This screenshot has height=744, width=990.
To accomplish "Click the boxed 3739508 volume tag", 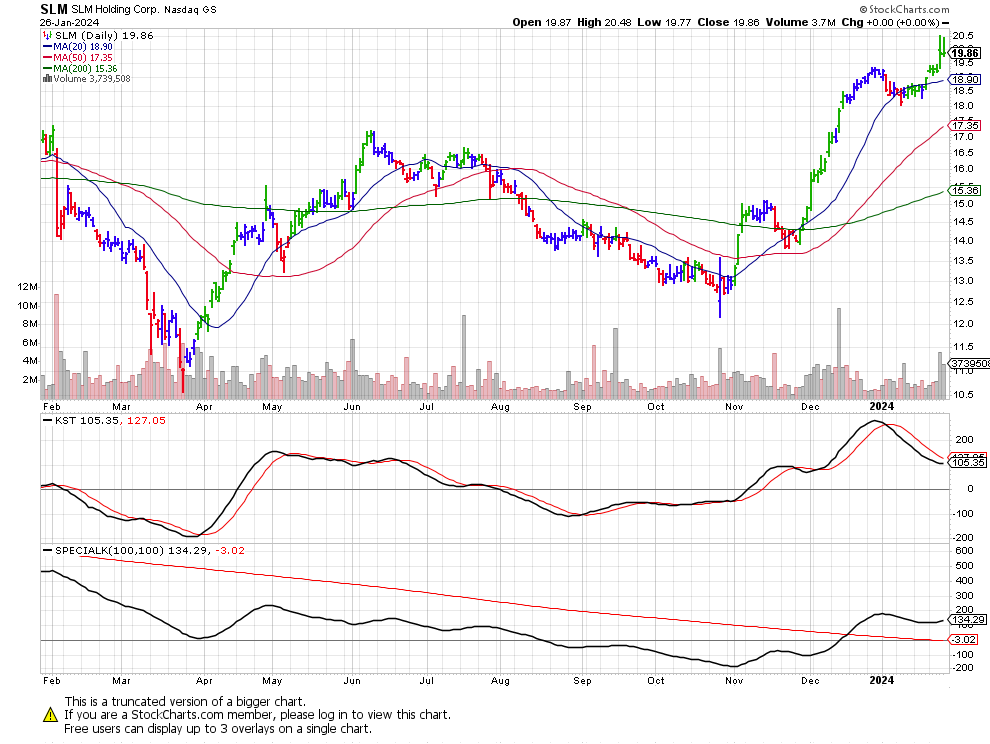I will point(970,364).
